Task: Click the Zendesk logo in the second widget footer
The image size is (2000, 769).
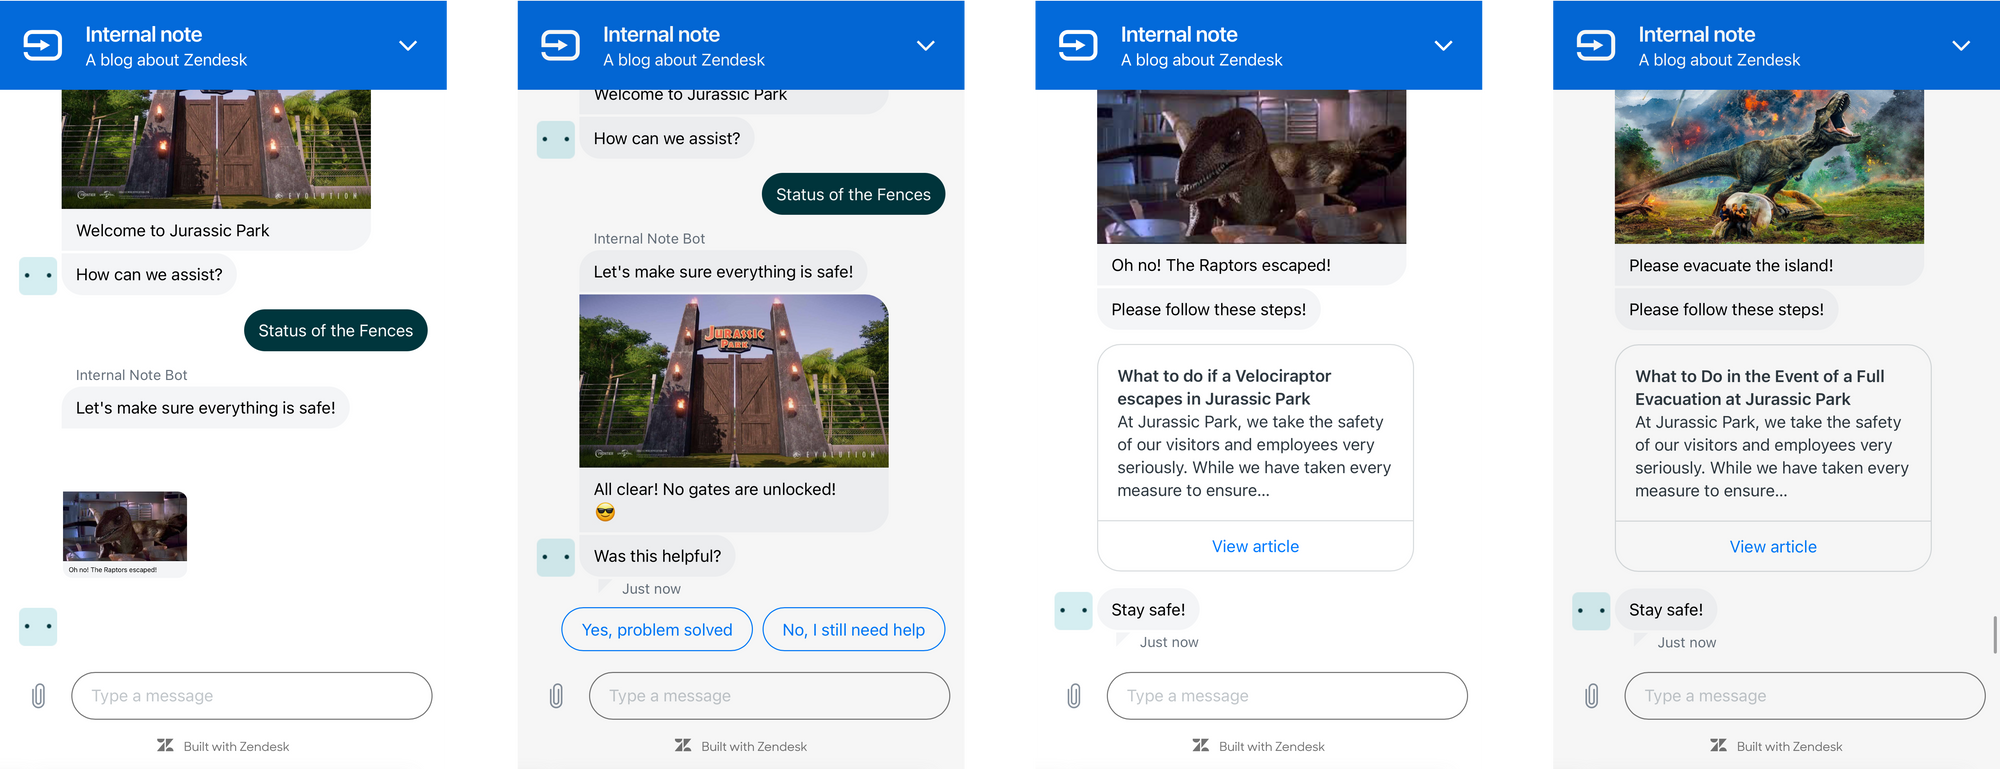Action: click(683, 745)
